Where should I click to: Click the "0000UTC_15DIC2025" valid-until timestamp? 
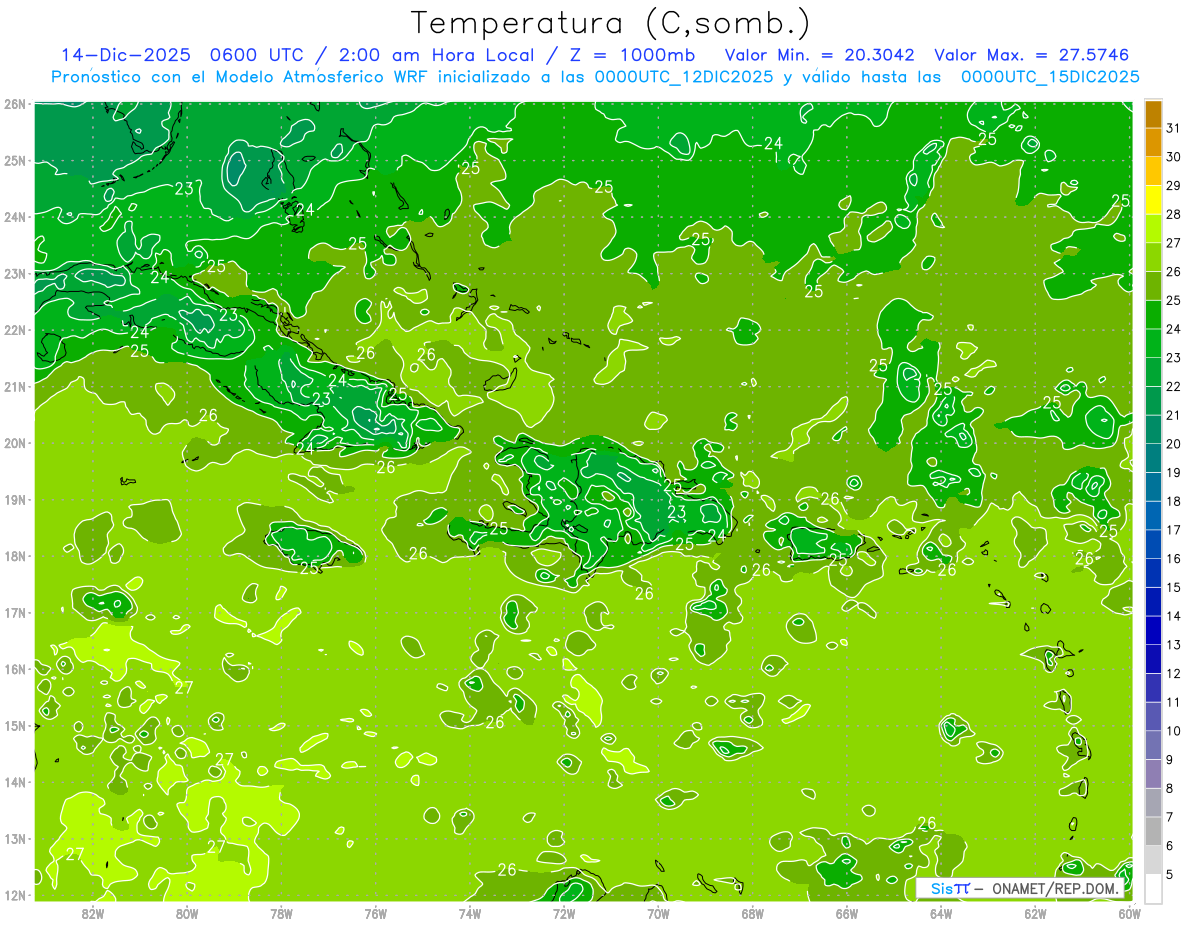tap(1050, 77)
